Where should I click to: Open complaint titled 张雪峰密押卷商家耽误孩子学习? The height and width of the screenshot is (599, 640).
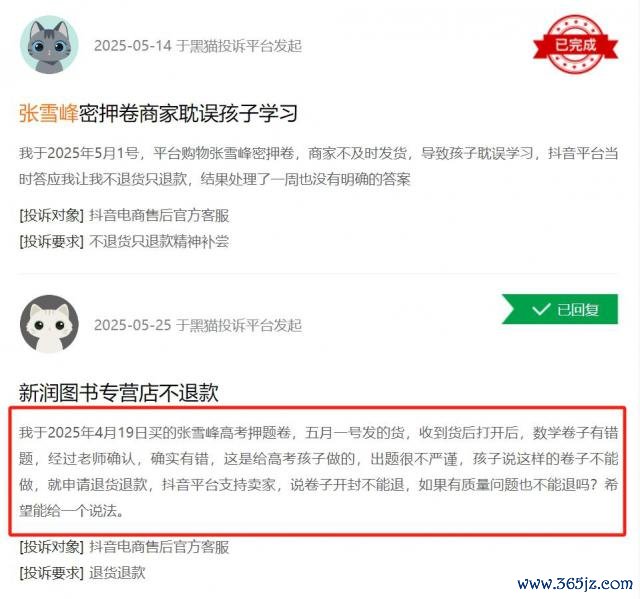coord(158,113)
